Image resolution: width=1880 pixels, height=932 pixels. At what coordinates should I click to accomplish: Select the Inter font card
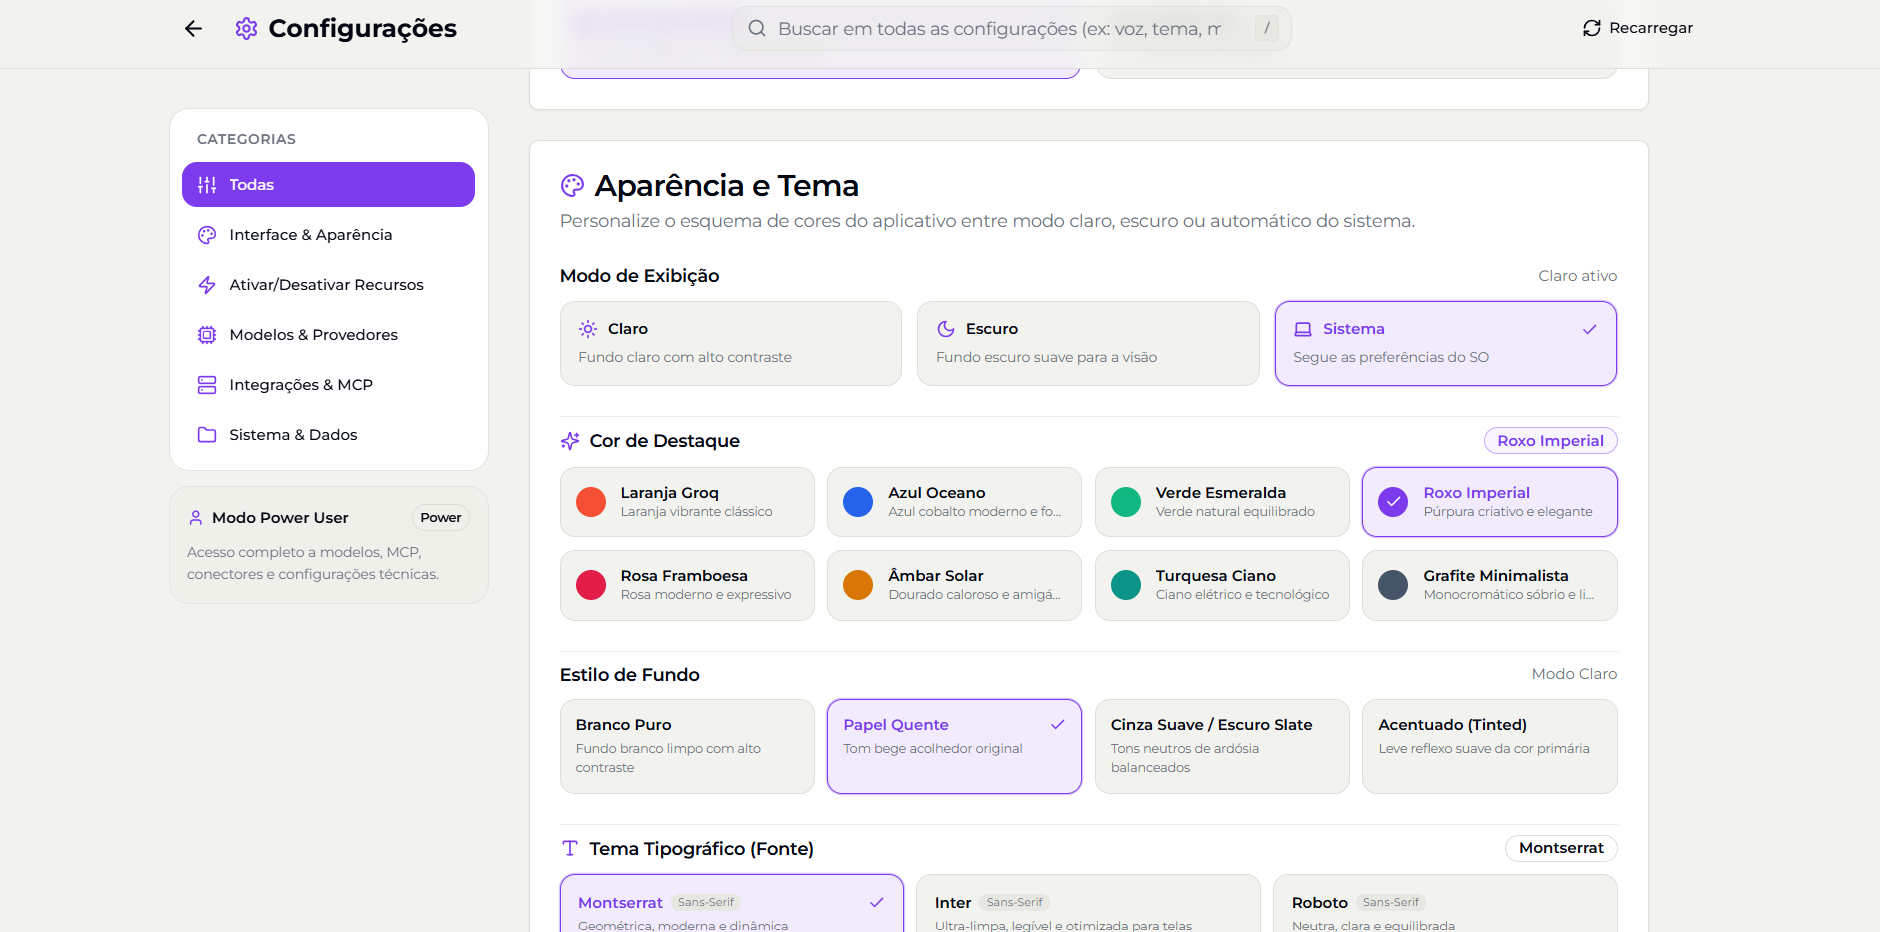pos(1088,904)
